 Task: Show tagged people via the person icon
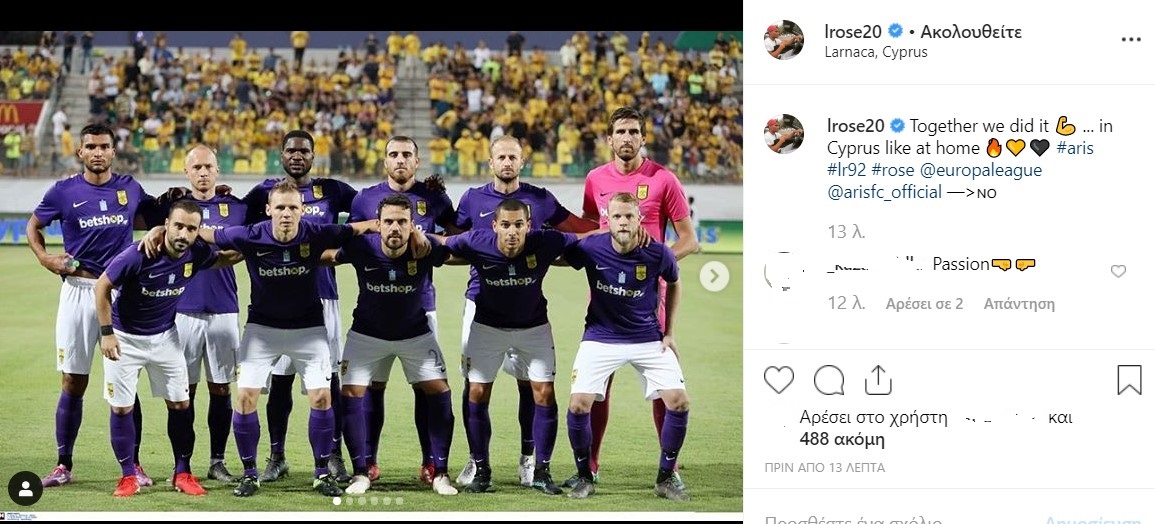pyautogui.click(x=25, y=489)
